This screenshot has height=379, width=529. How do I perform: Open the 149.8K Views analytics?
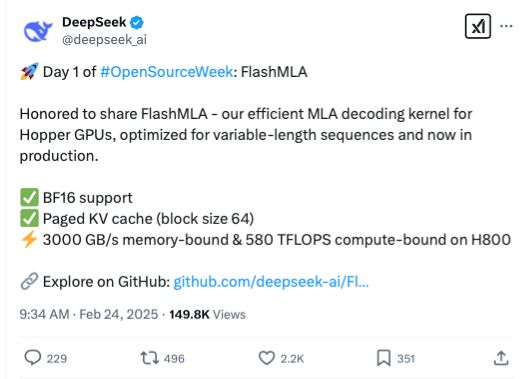click(x=207, y=315)
